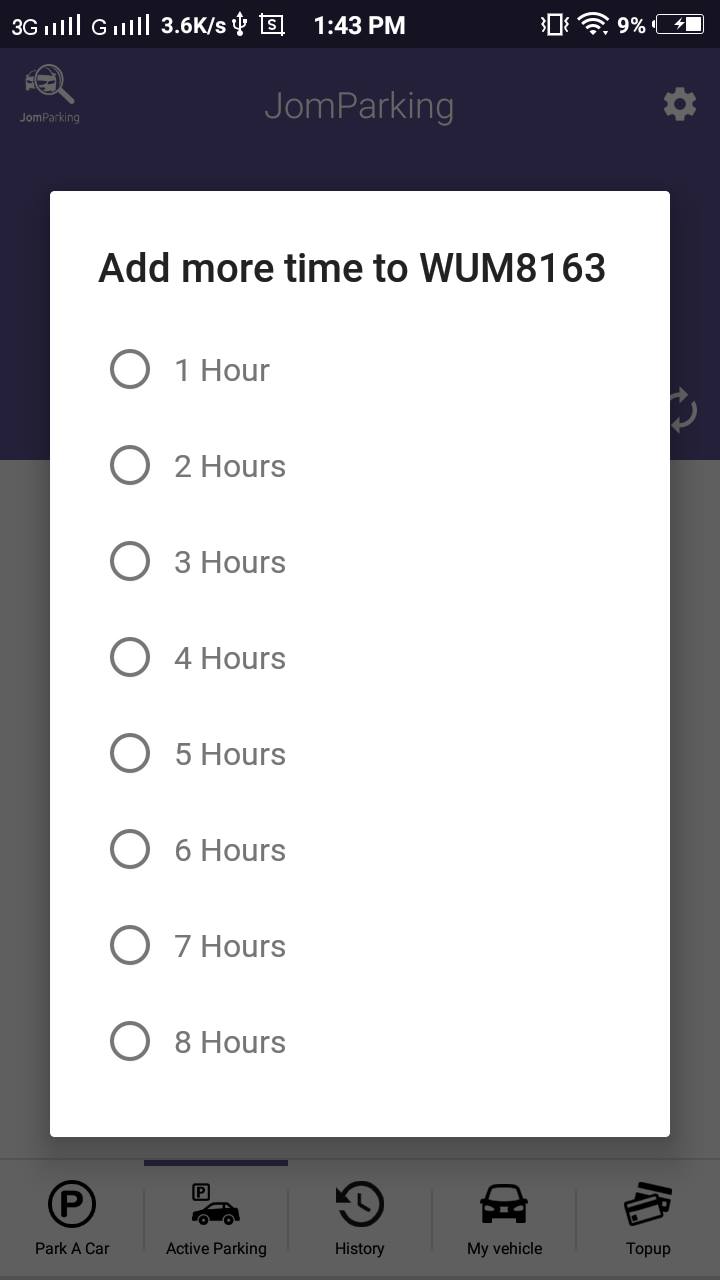Switch to Active Parking tab
Screen dimensions: 720x1280
(216, 1218)
